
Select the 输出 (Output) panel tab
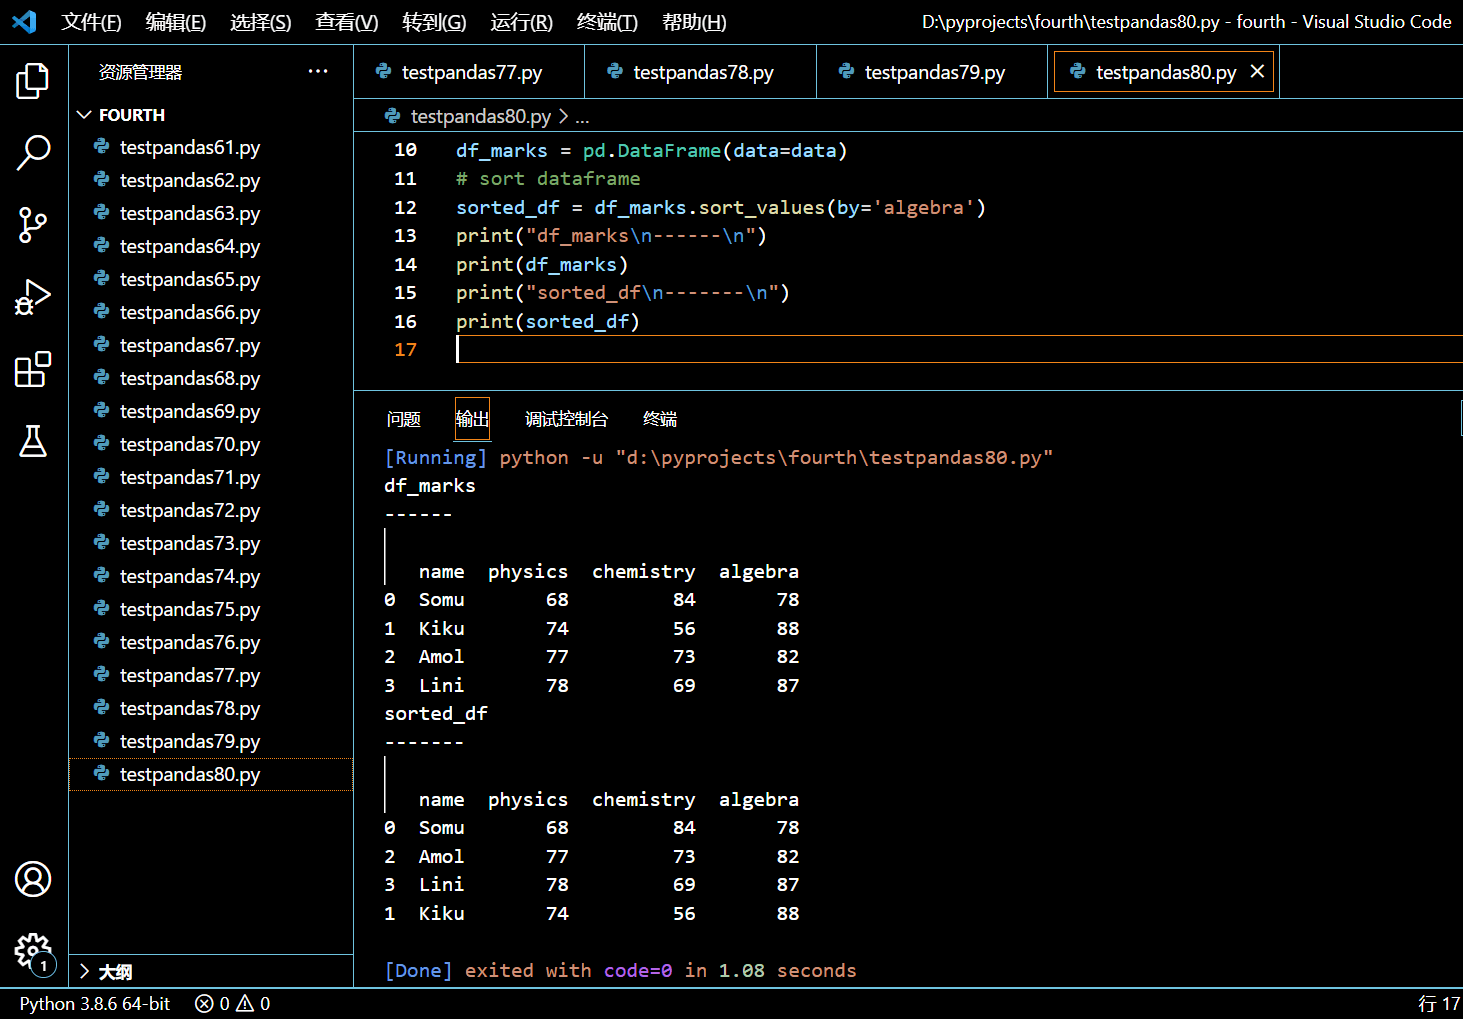pyautogui.click(x=472, y=419)
